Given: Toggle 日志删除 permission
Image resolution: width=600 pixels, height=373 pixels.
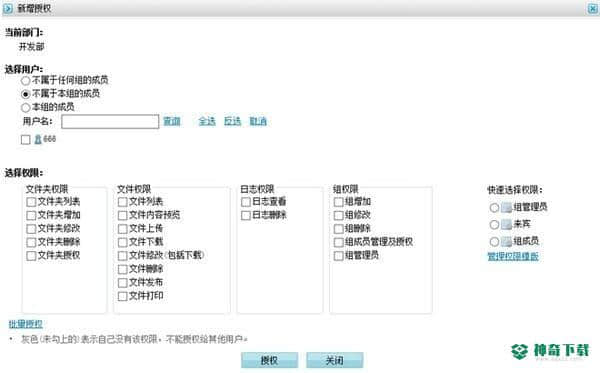Looking at the screenshot, I should click(246, 215).
